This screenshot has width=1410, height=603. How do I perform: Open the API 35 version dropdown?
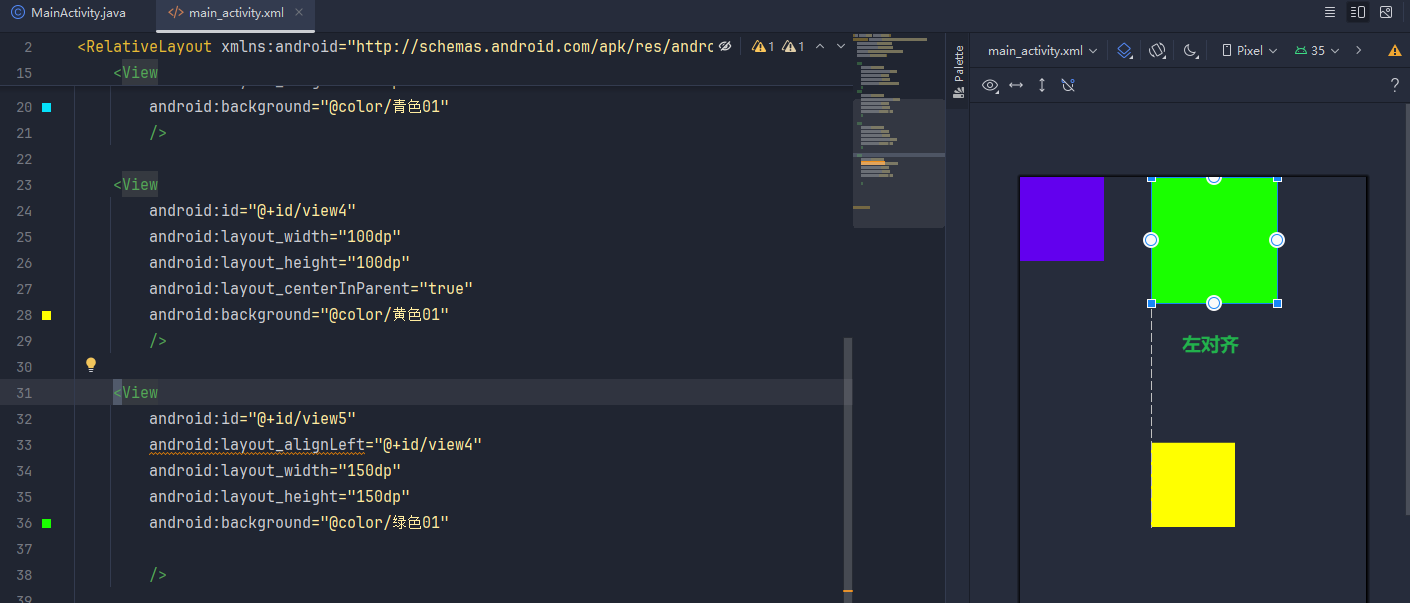click(x=1316, y=50)
